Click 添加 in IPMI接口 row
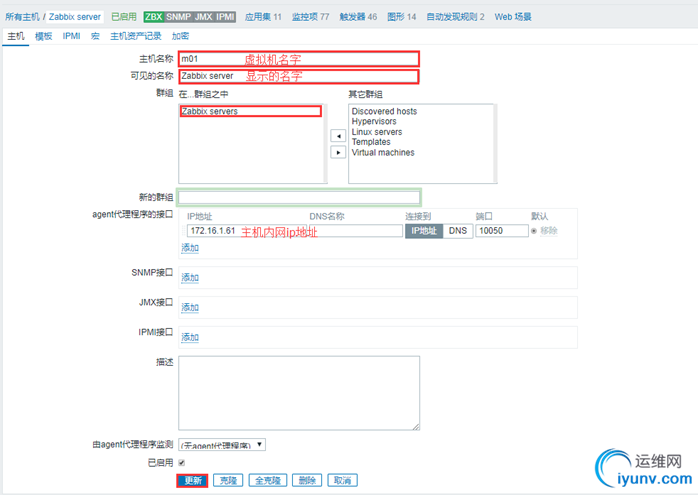Viewport: 698px width, 495px height. 190,337
